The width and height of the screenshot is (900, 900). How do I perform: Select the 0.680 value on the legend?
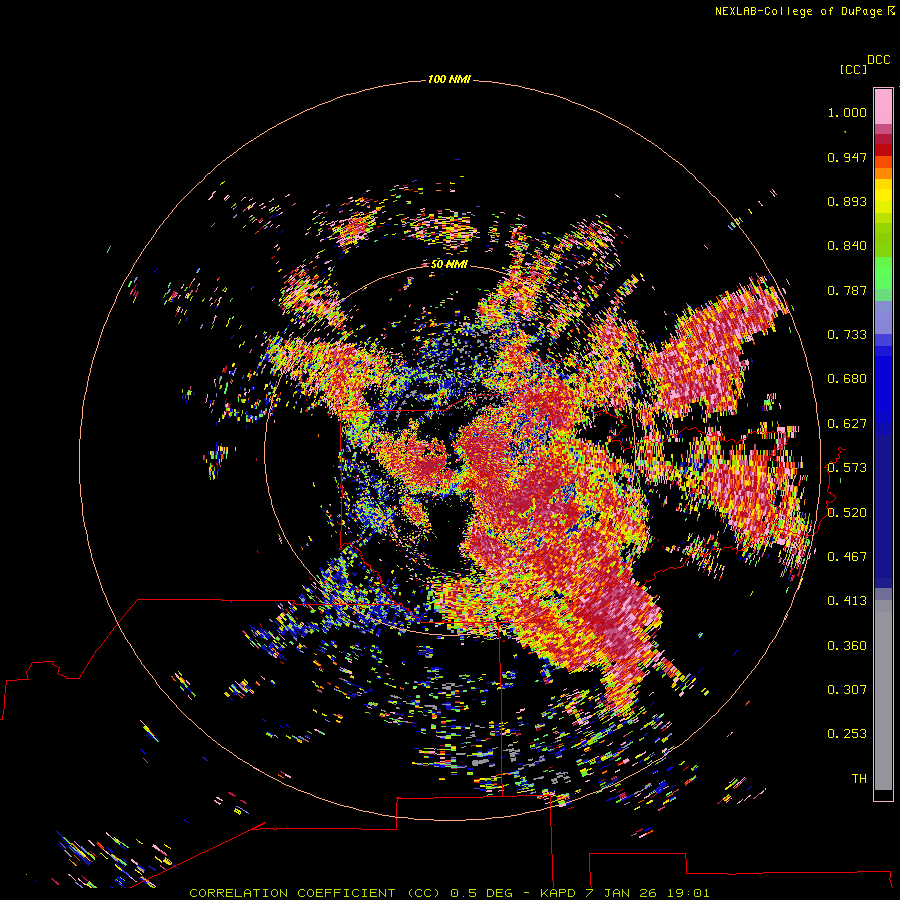point(847,379)
